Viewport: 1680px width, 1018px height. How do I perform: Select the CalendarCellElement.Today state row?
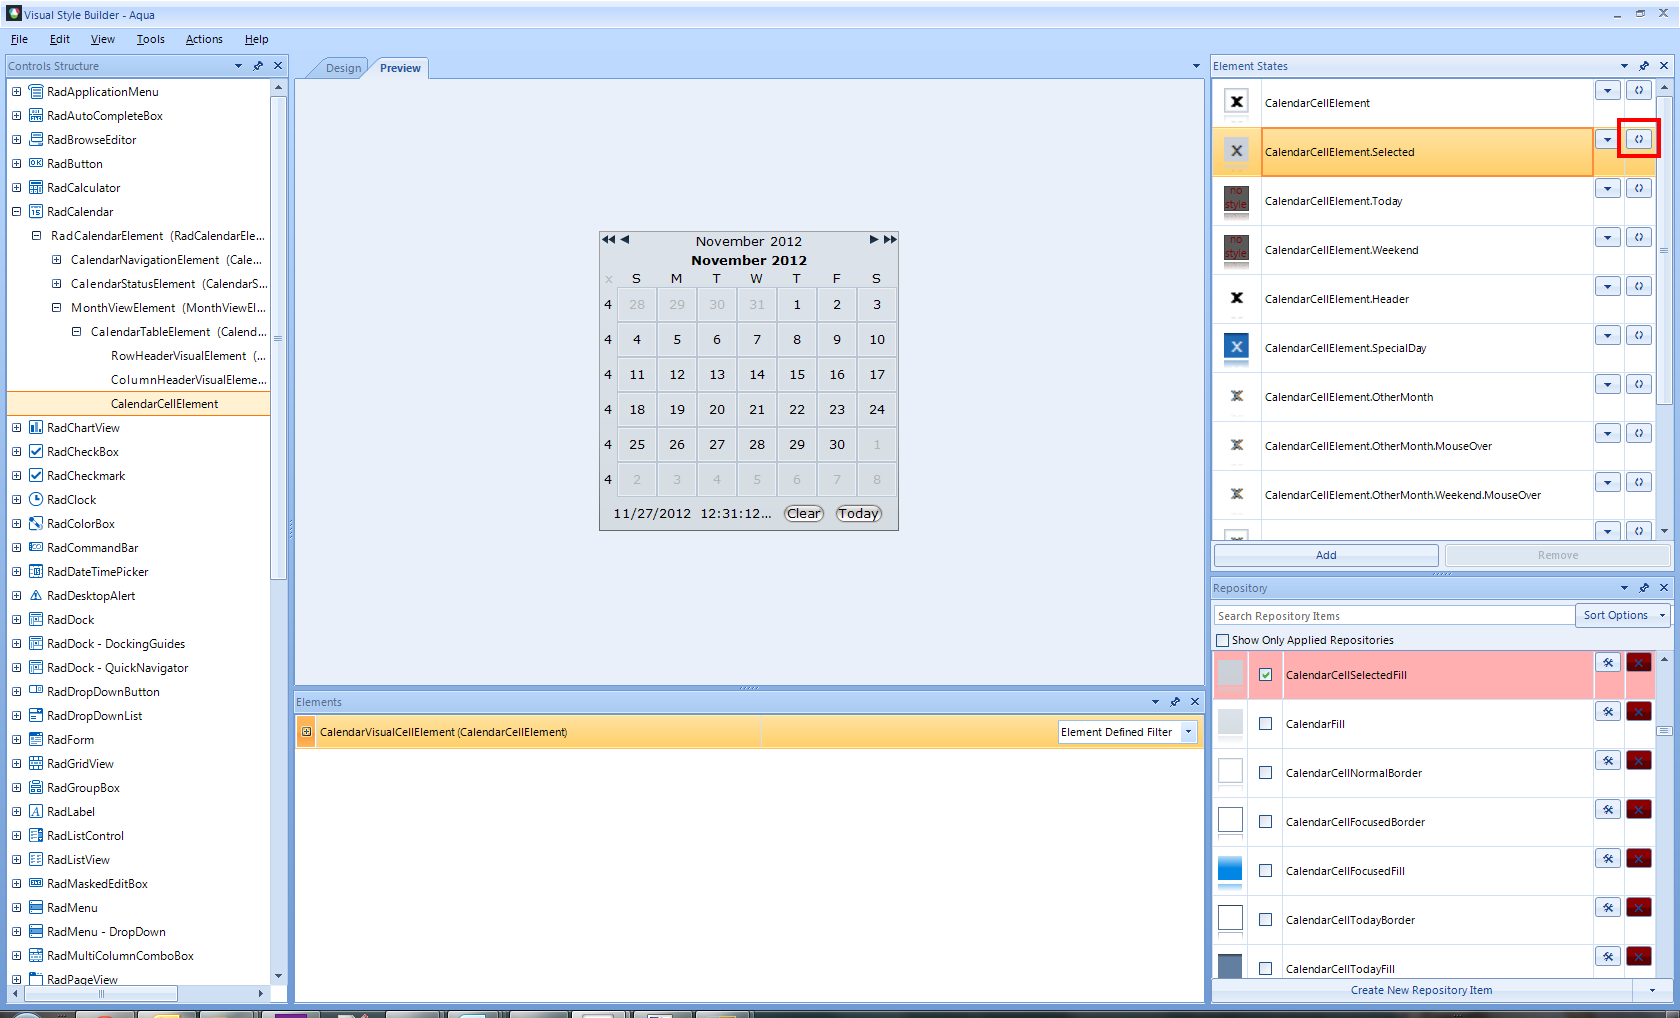click(x=1427, y=201)
